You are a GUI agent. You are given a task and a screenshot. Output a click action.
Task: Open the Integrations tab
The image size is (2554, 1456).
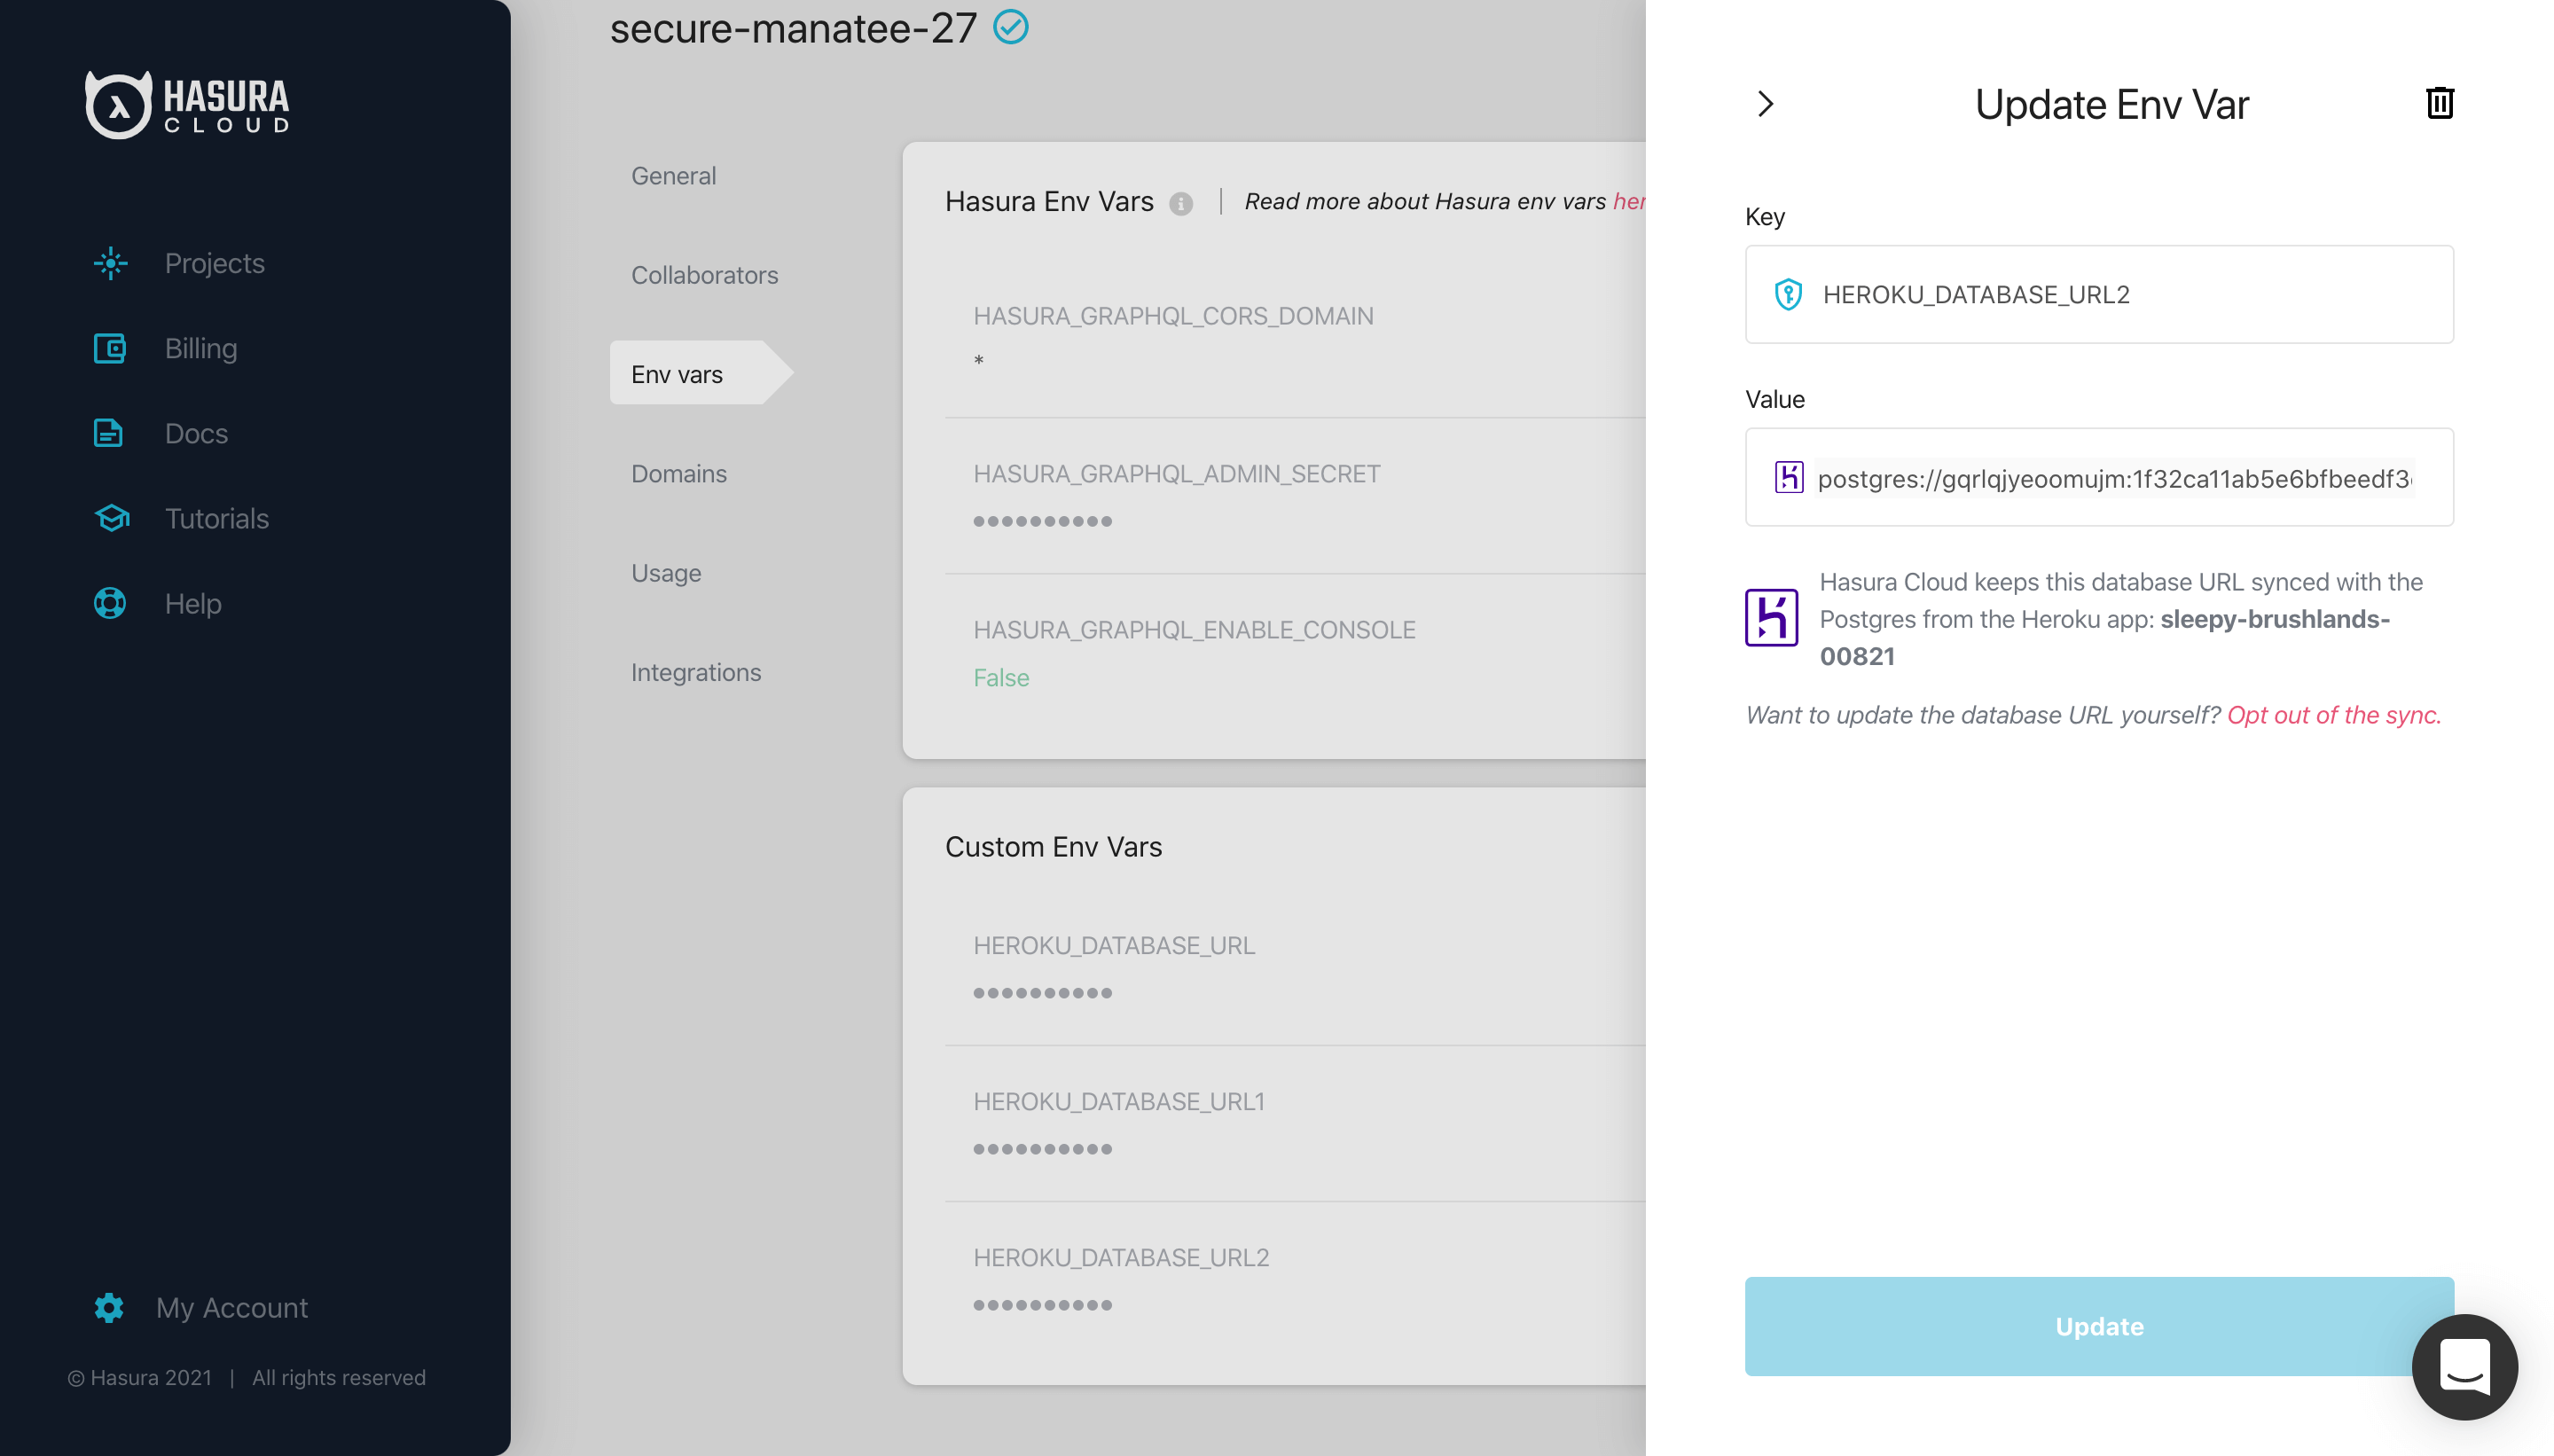pyautogui.click(x=695, y=672)
